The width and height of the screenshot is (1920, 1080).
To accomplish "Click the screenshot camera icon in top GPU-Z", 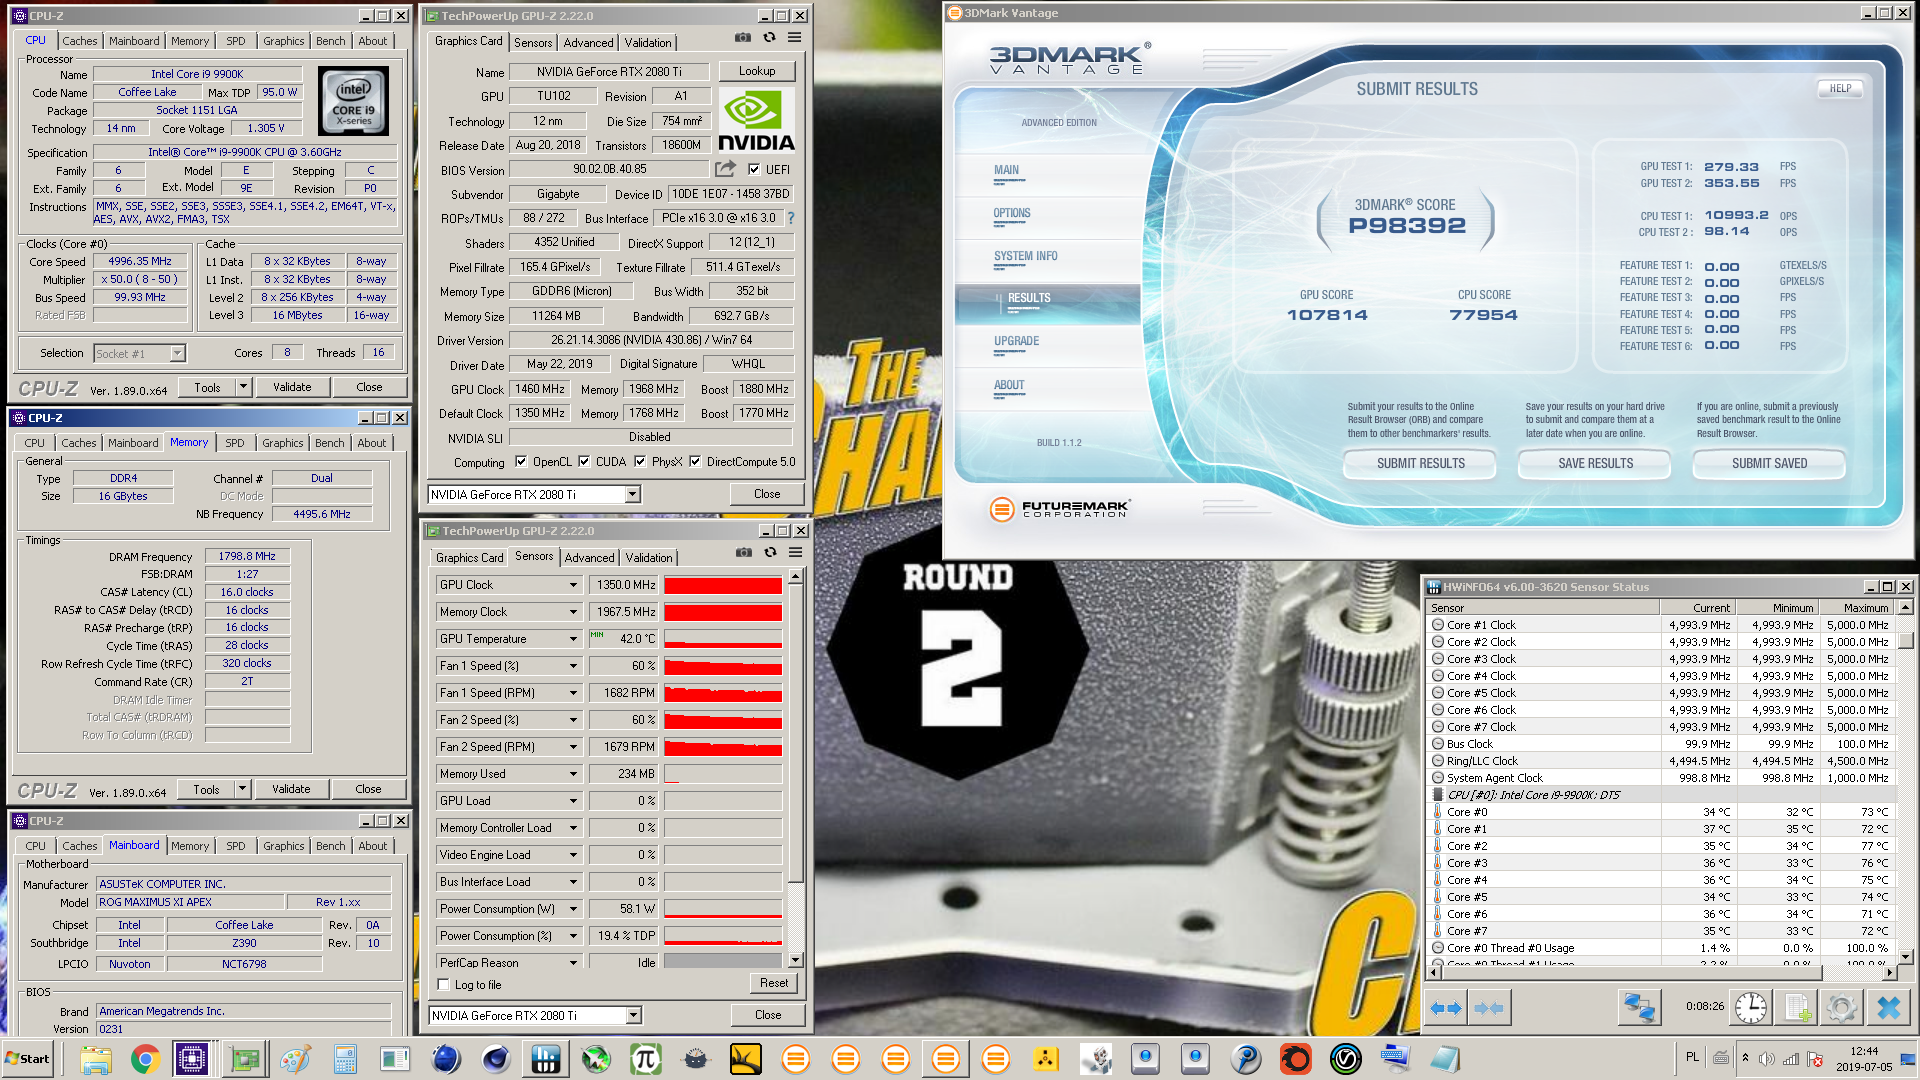I will [x=743, y=37].
